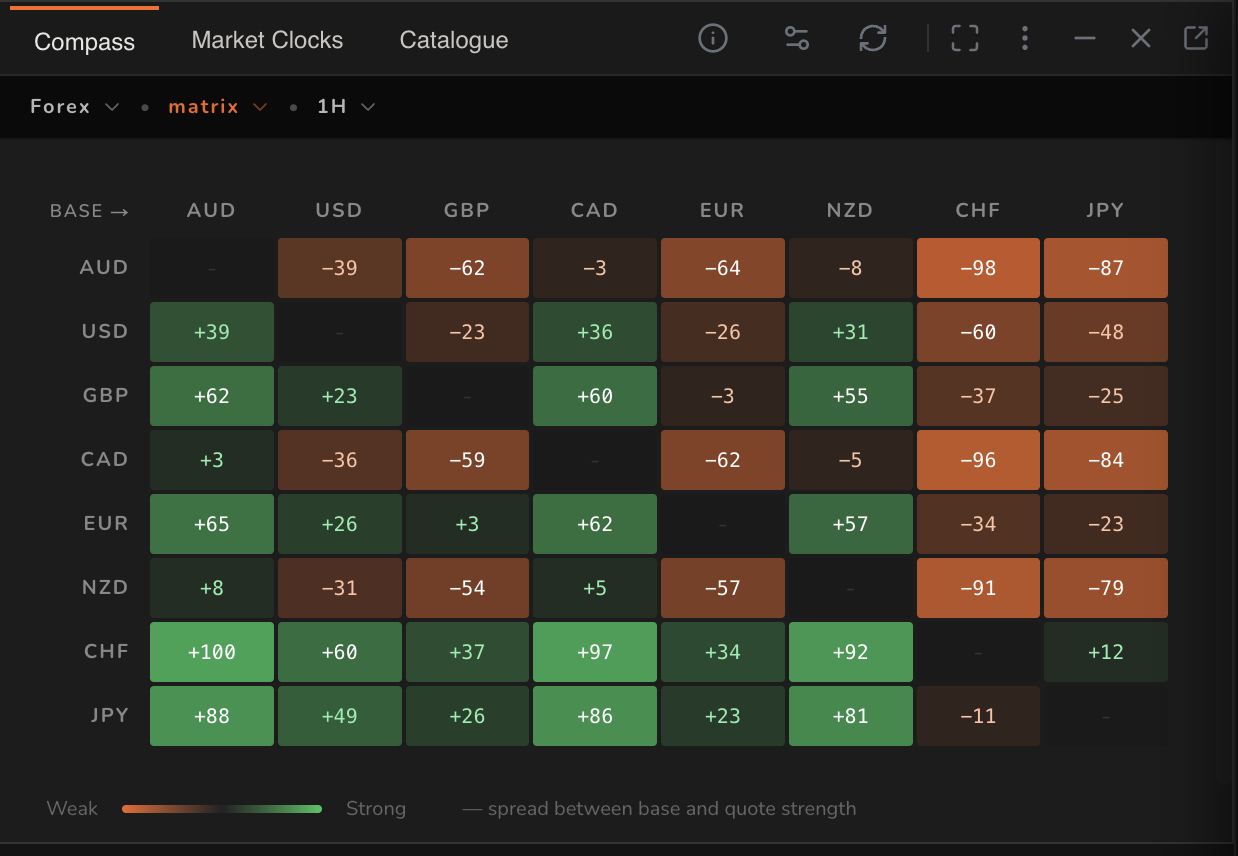Click the EUR row label
The image size is (1238, 856).
(105, 524)
